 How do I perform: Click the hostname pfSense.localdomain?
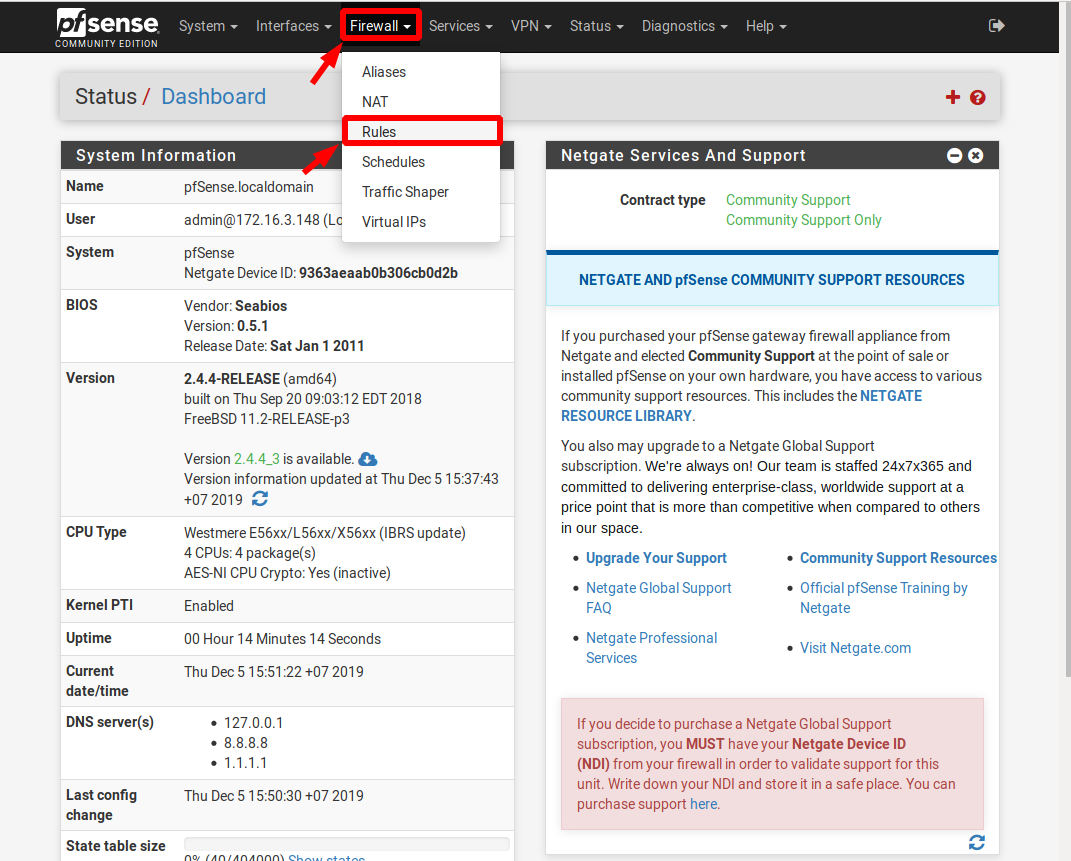(x=249, y=187)
